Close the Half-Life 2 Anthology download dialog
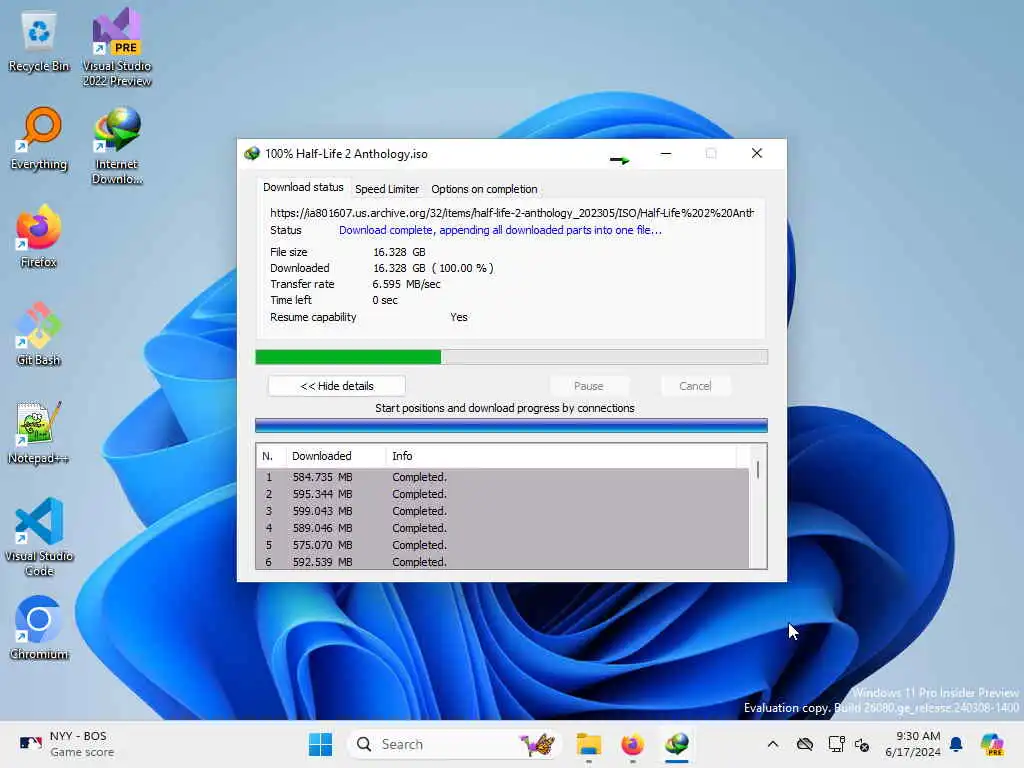The height and width of the screenshot is (768, 1024). 756,153
